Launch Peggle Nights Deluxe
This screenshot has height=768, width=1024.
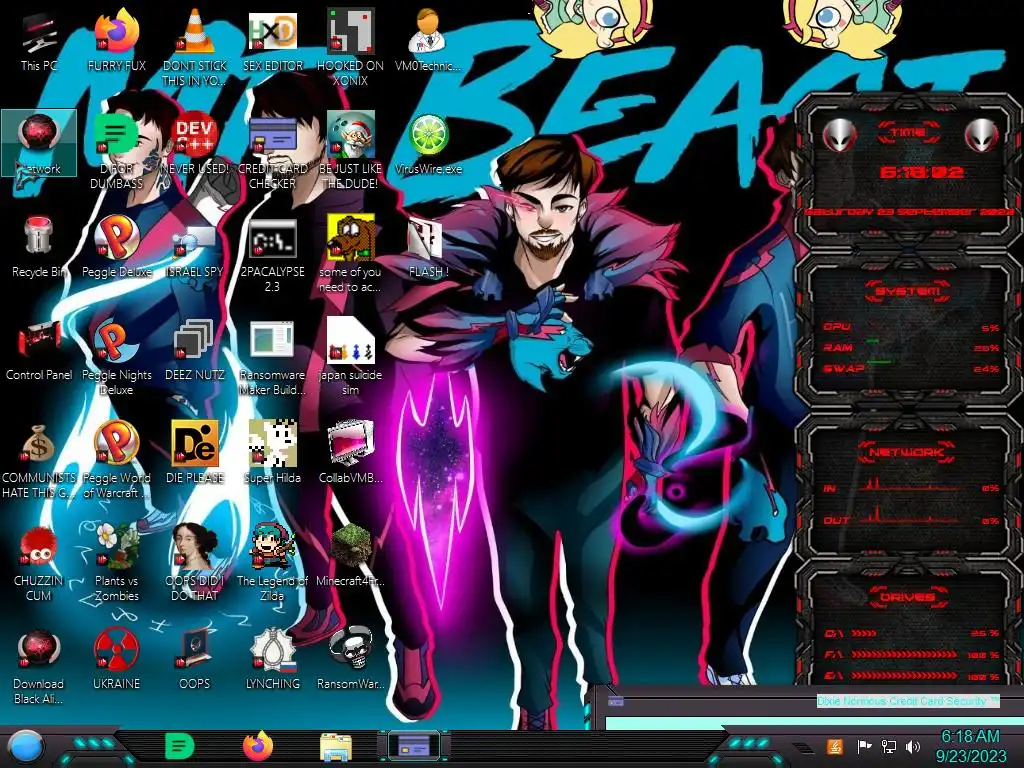[x=117, y=357]
